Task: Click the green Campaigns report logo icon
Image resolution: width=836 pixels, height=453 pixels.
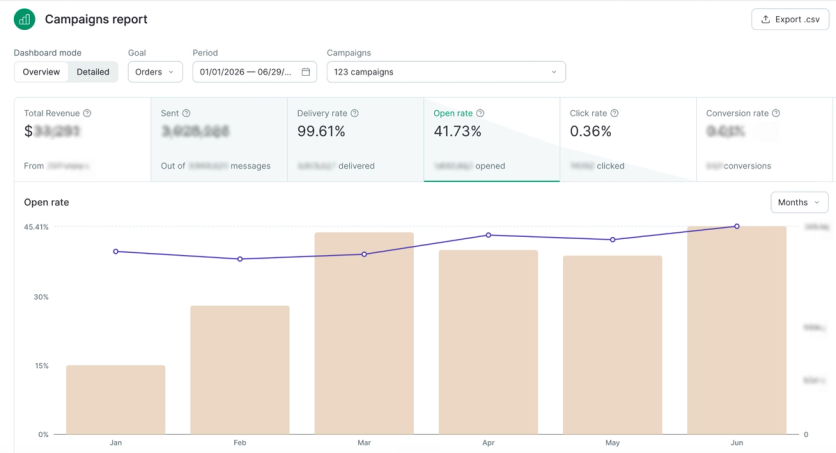Action: tap(25, 20)
